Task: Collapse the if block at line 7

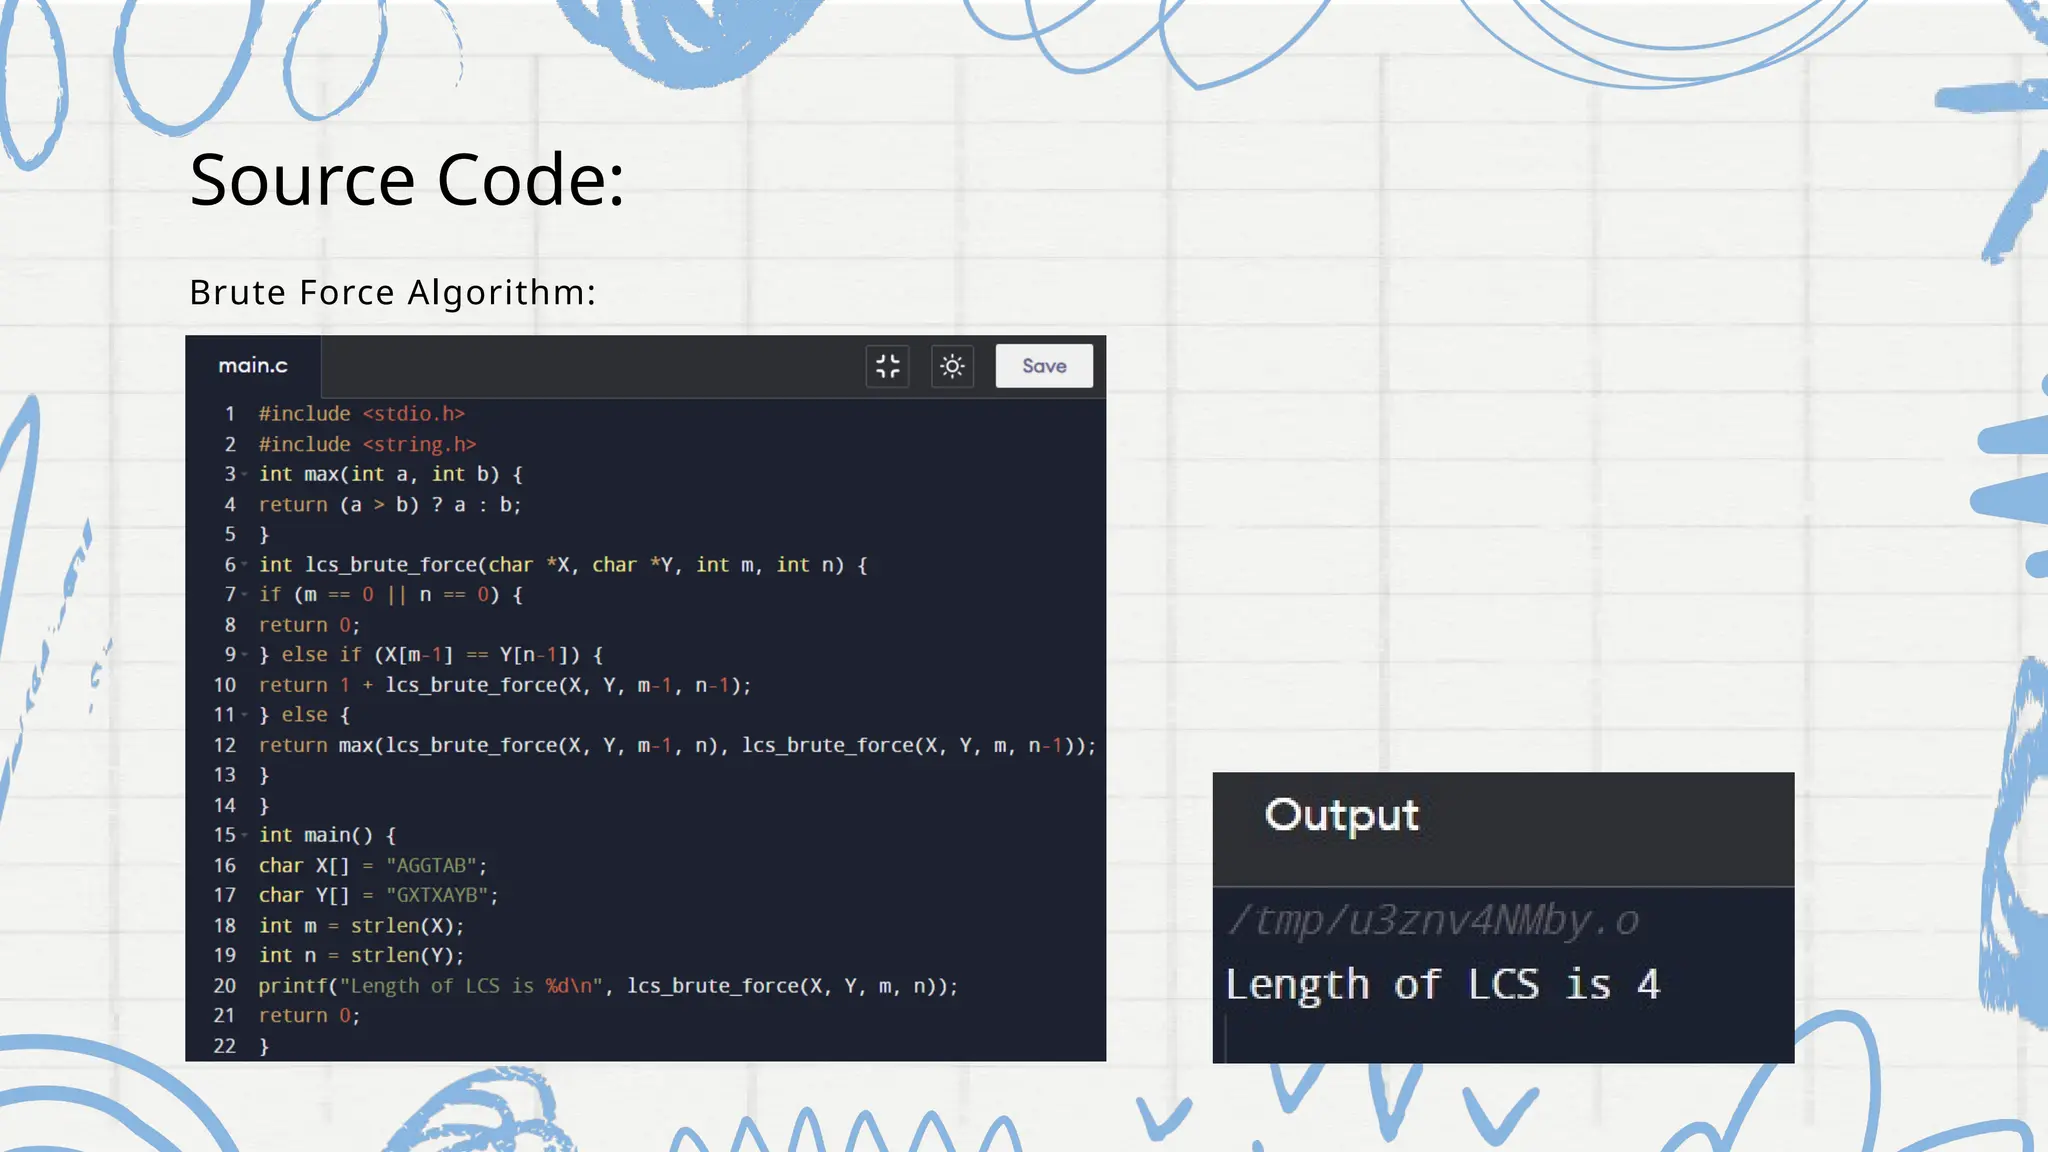Action: coord(244,595)
